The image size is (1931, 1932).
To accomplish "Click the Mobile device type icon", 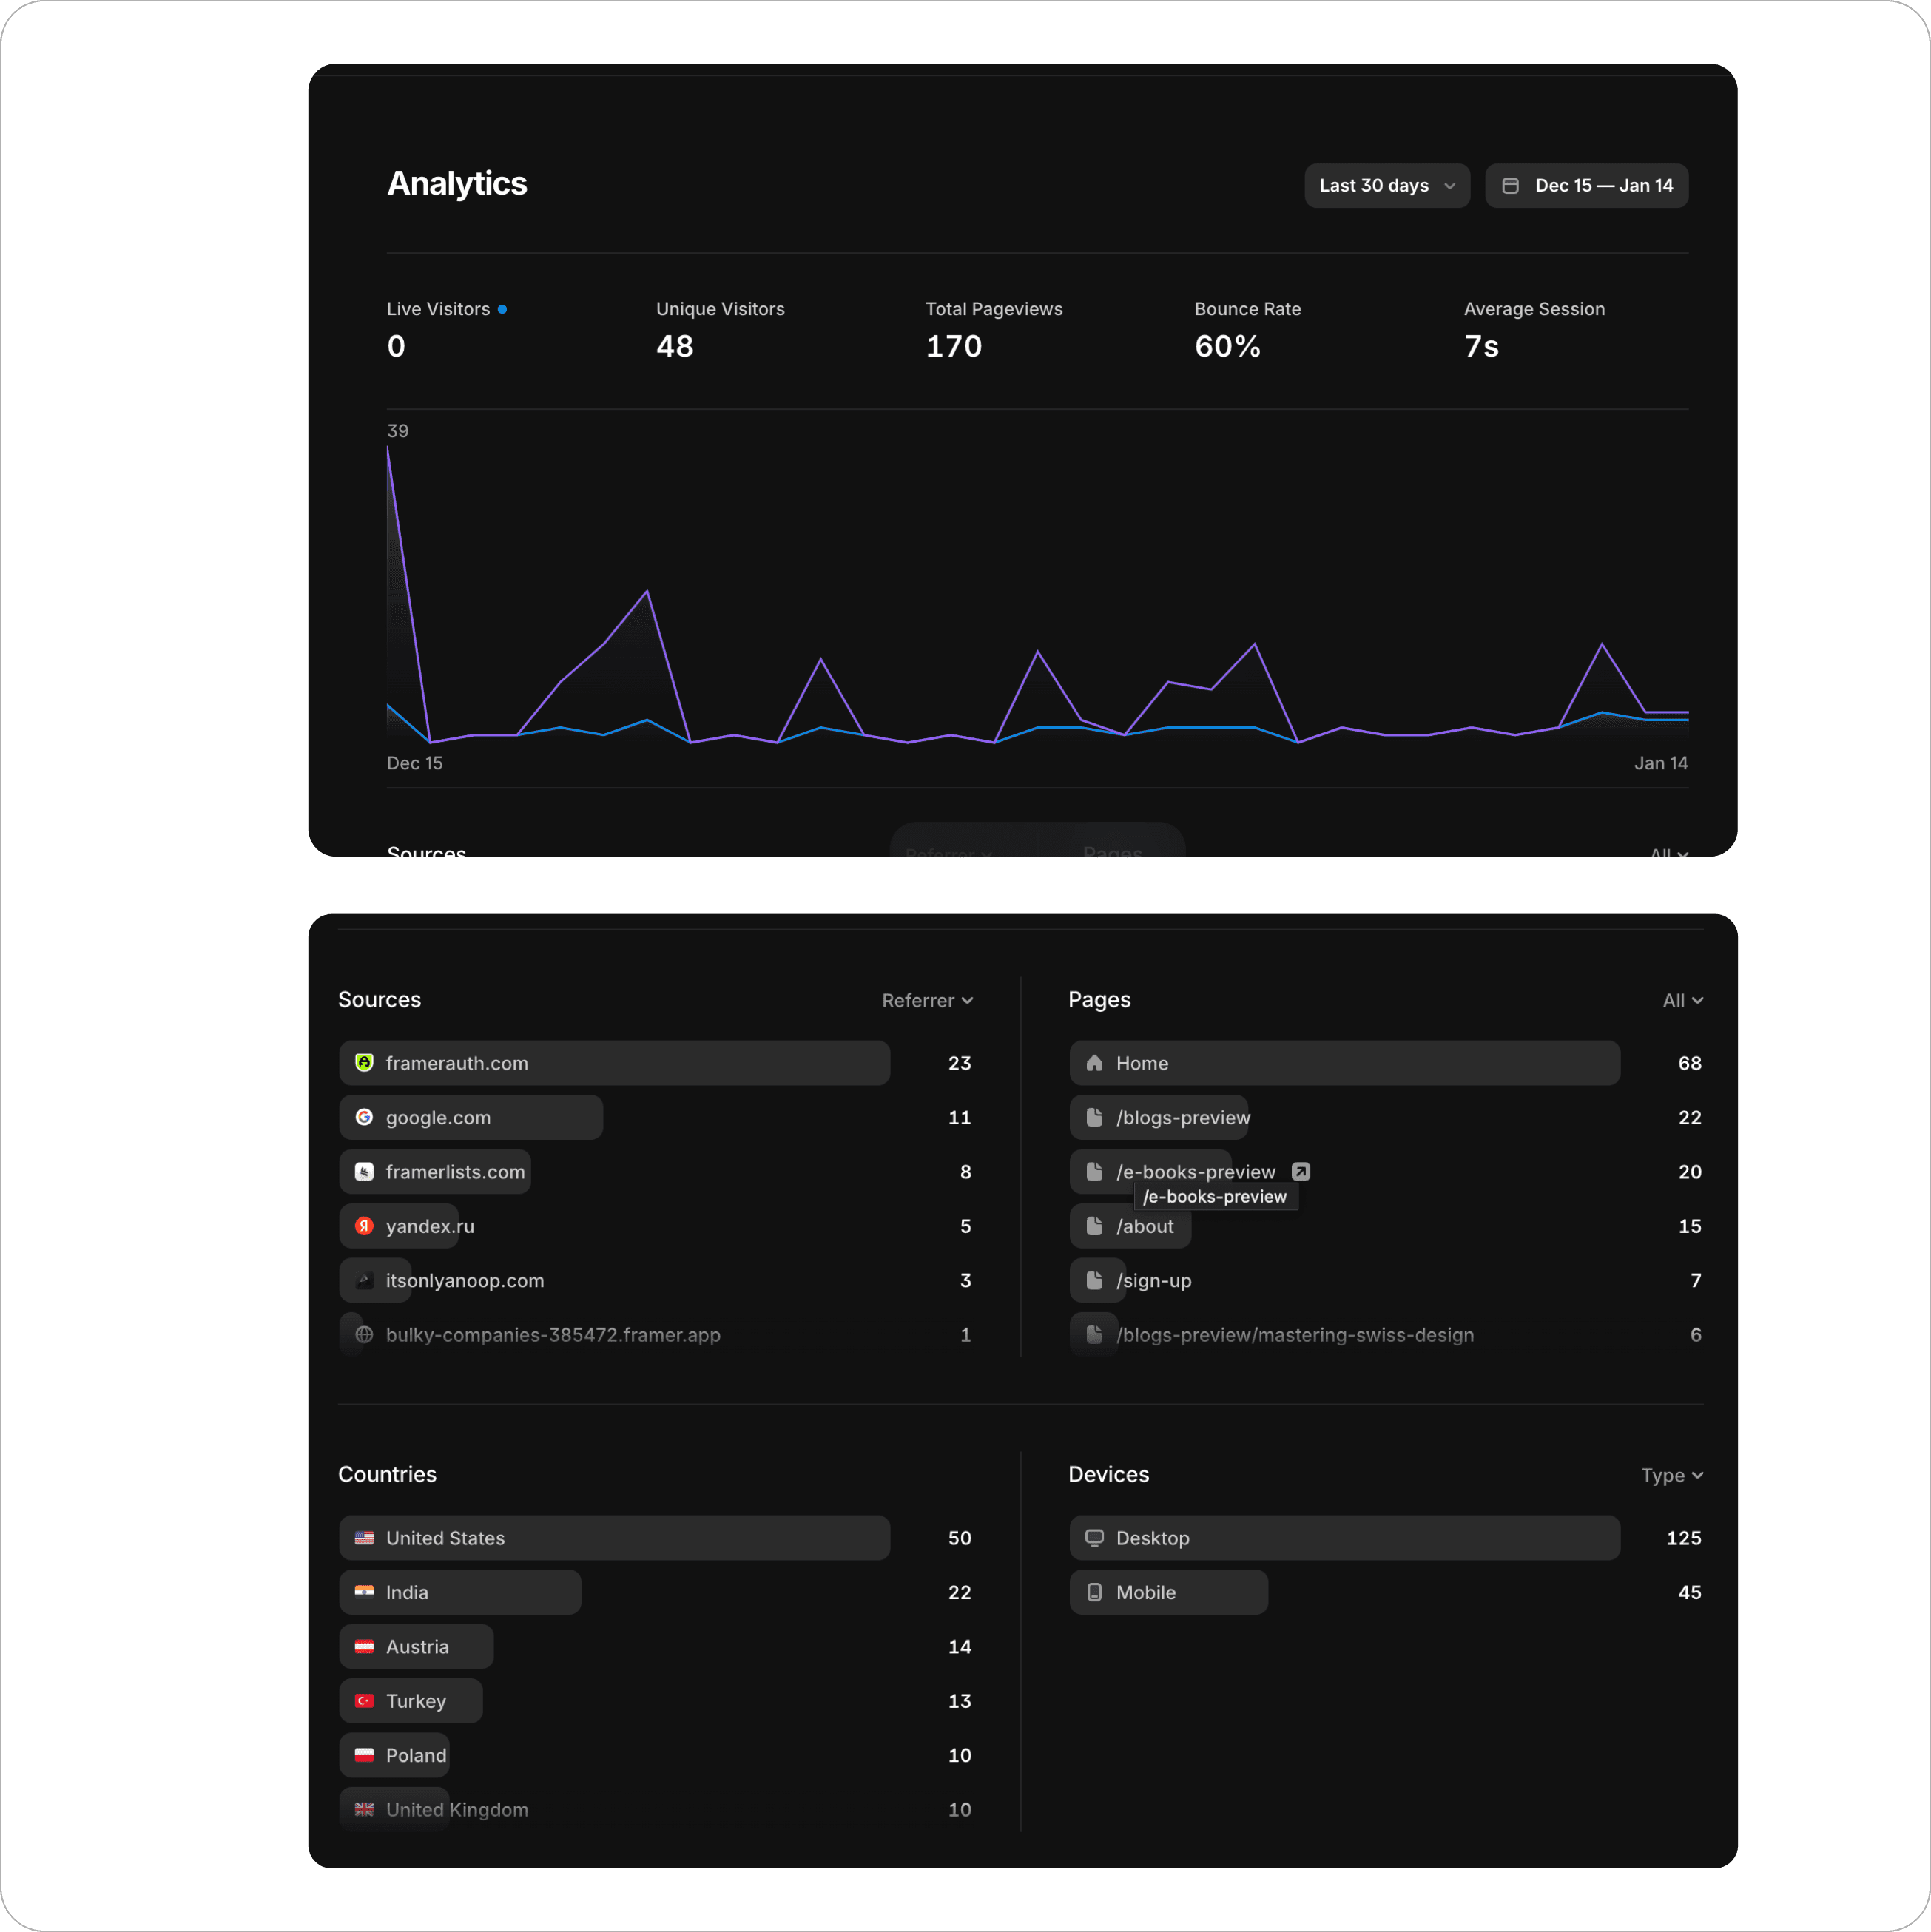I will click(1096, 1591).
